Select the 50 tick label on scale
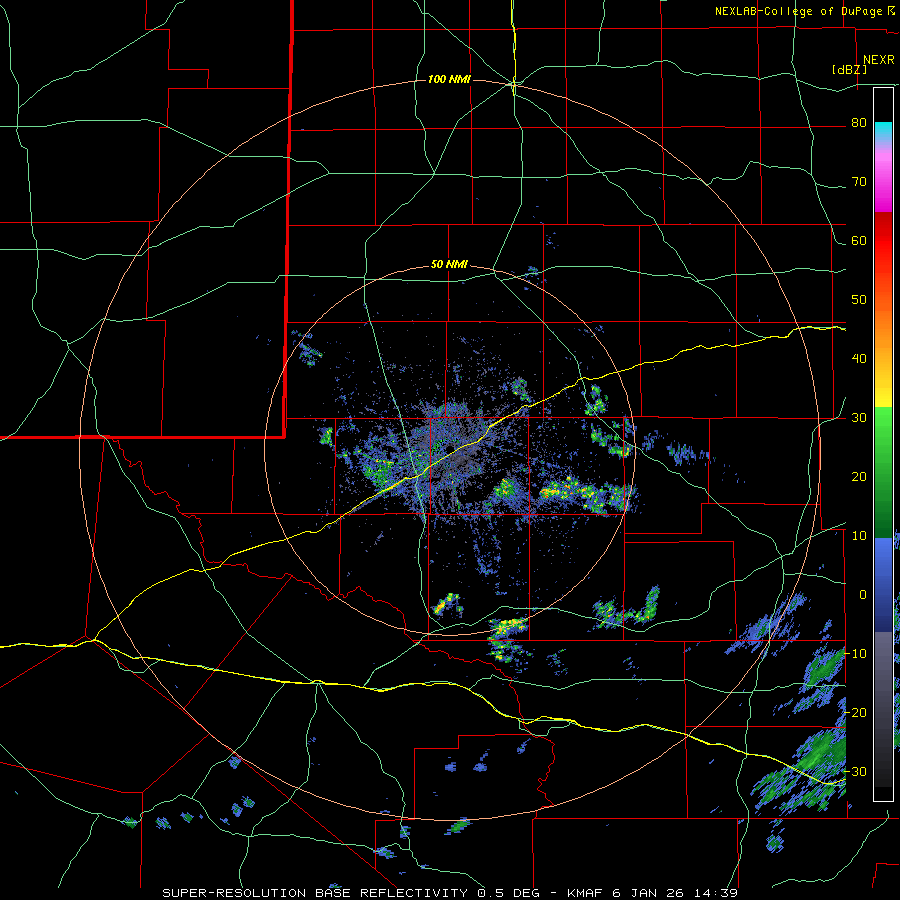The height and width of the screenshot is (900, 900). point(859,300)
